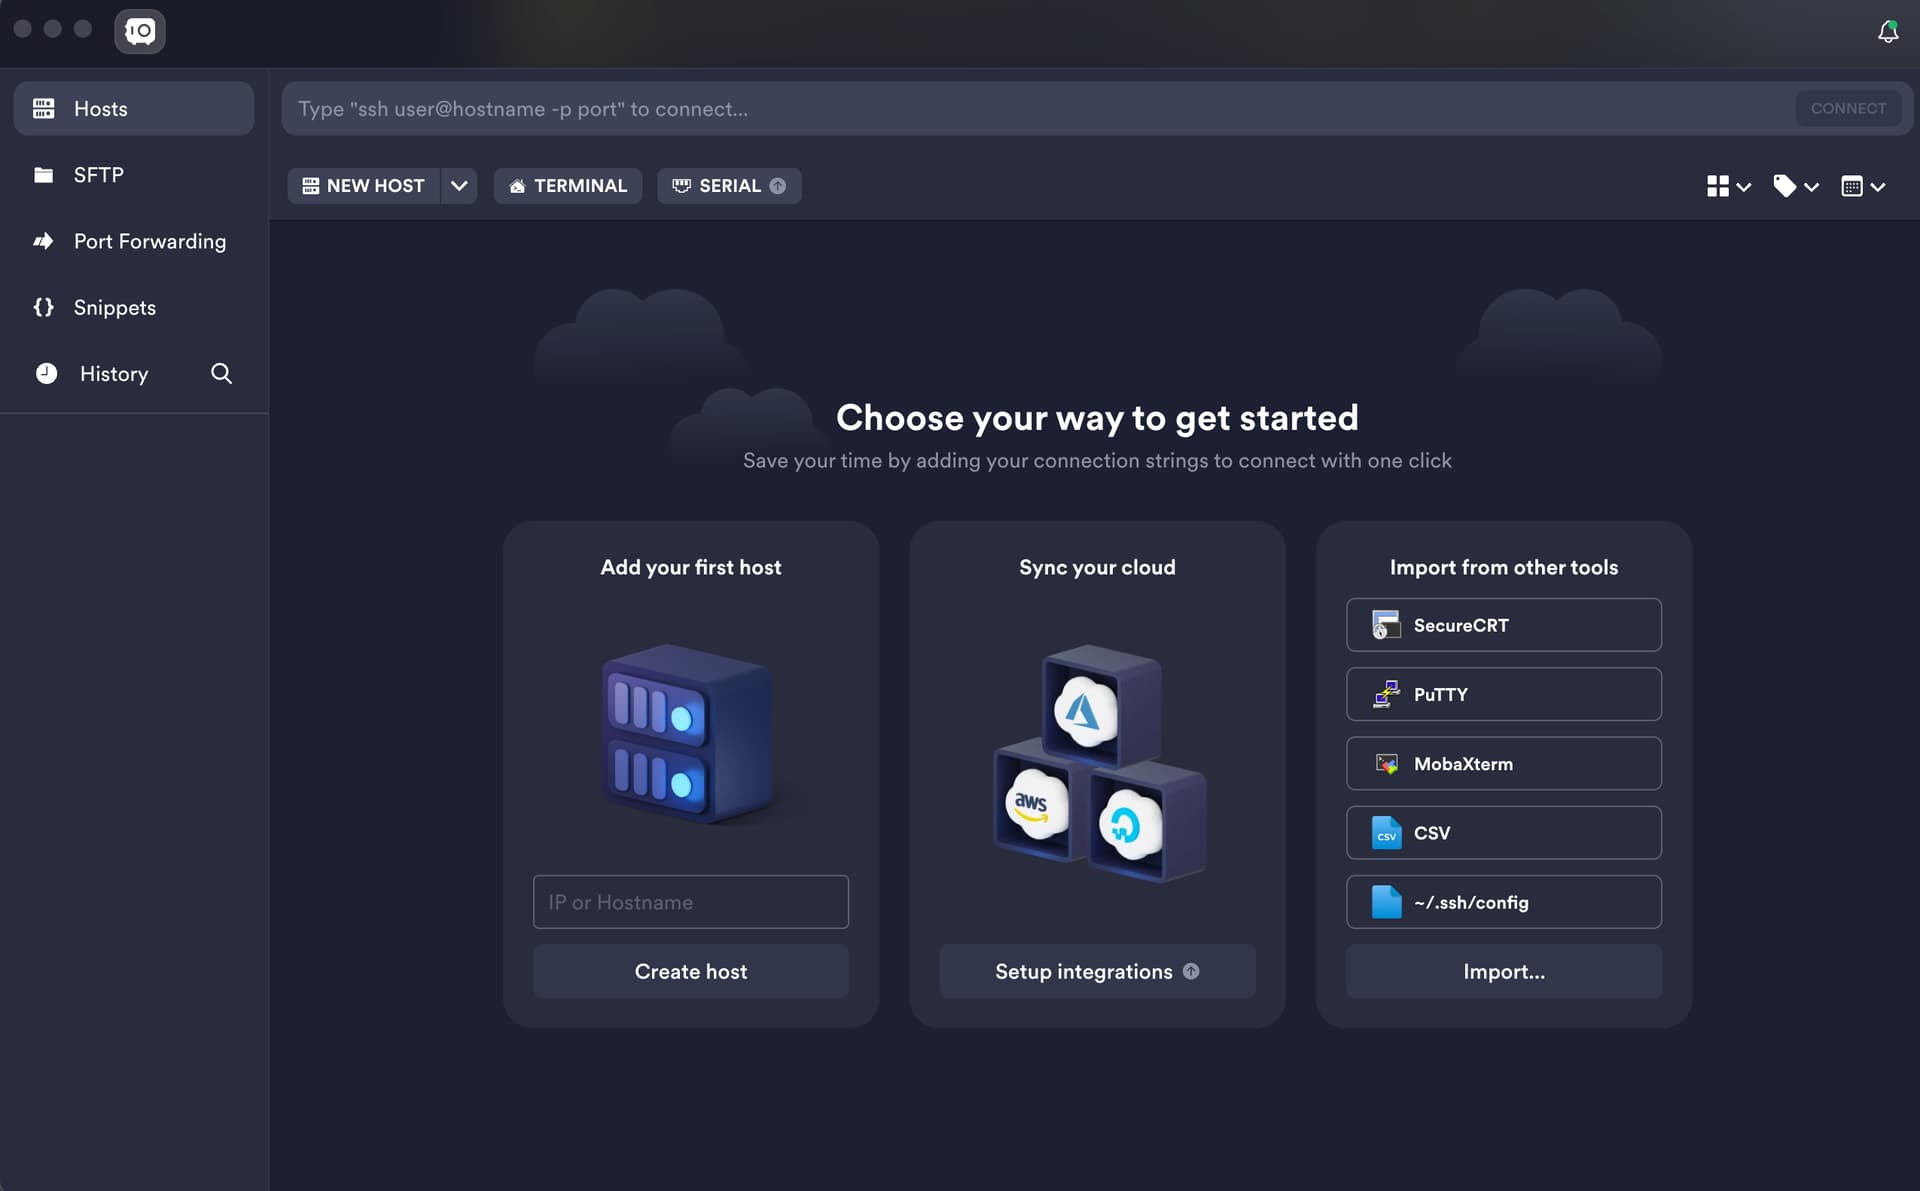
Task: Switch to SFTP in the sidebar
Action: click(x=134, y=175)
